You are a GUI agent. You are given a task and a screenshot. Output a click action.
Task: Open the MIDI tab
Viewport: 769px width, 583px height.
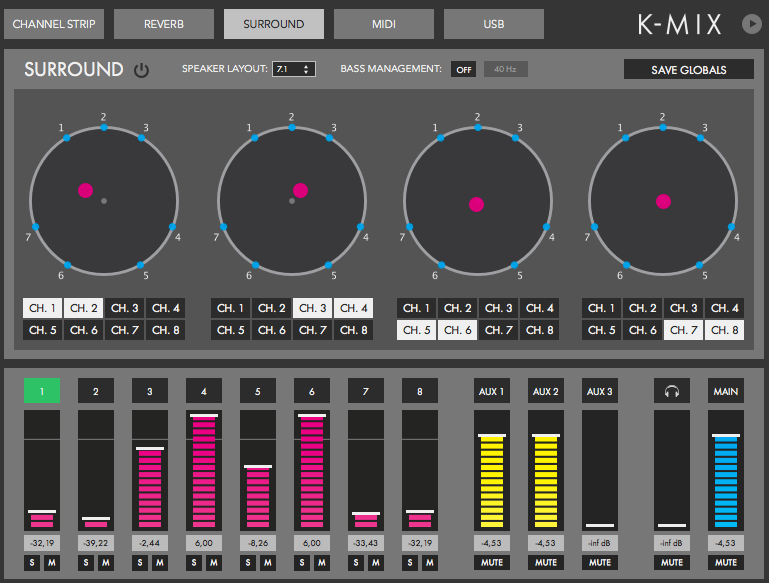(384, 24)
